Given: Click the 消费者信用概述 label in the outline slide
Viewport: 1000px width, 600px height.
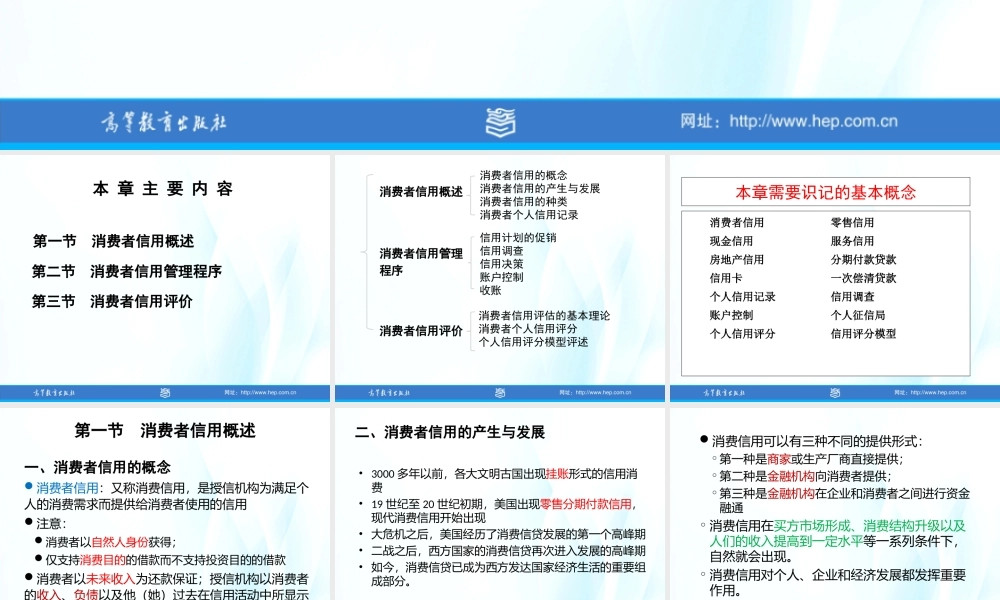Looking at the screenshot, I should pos(419,190).
